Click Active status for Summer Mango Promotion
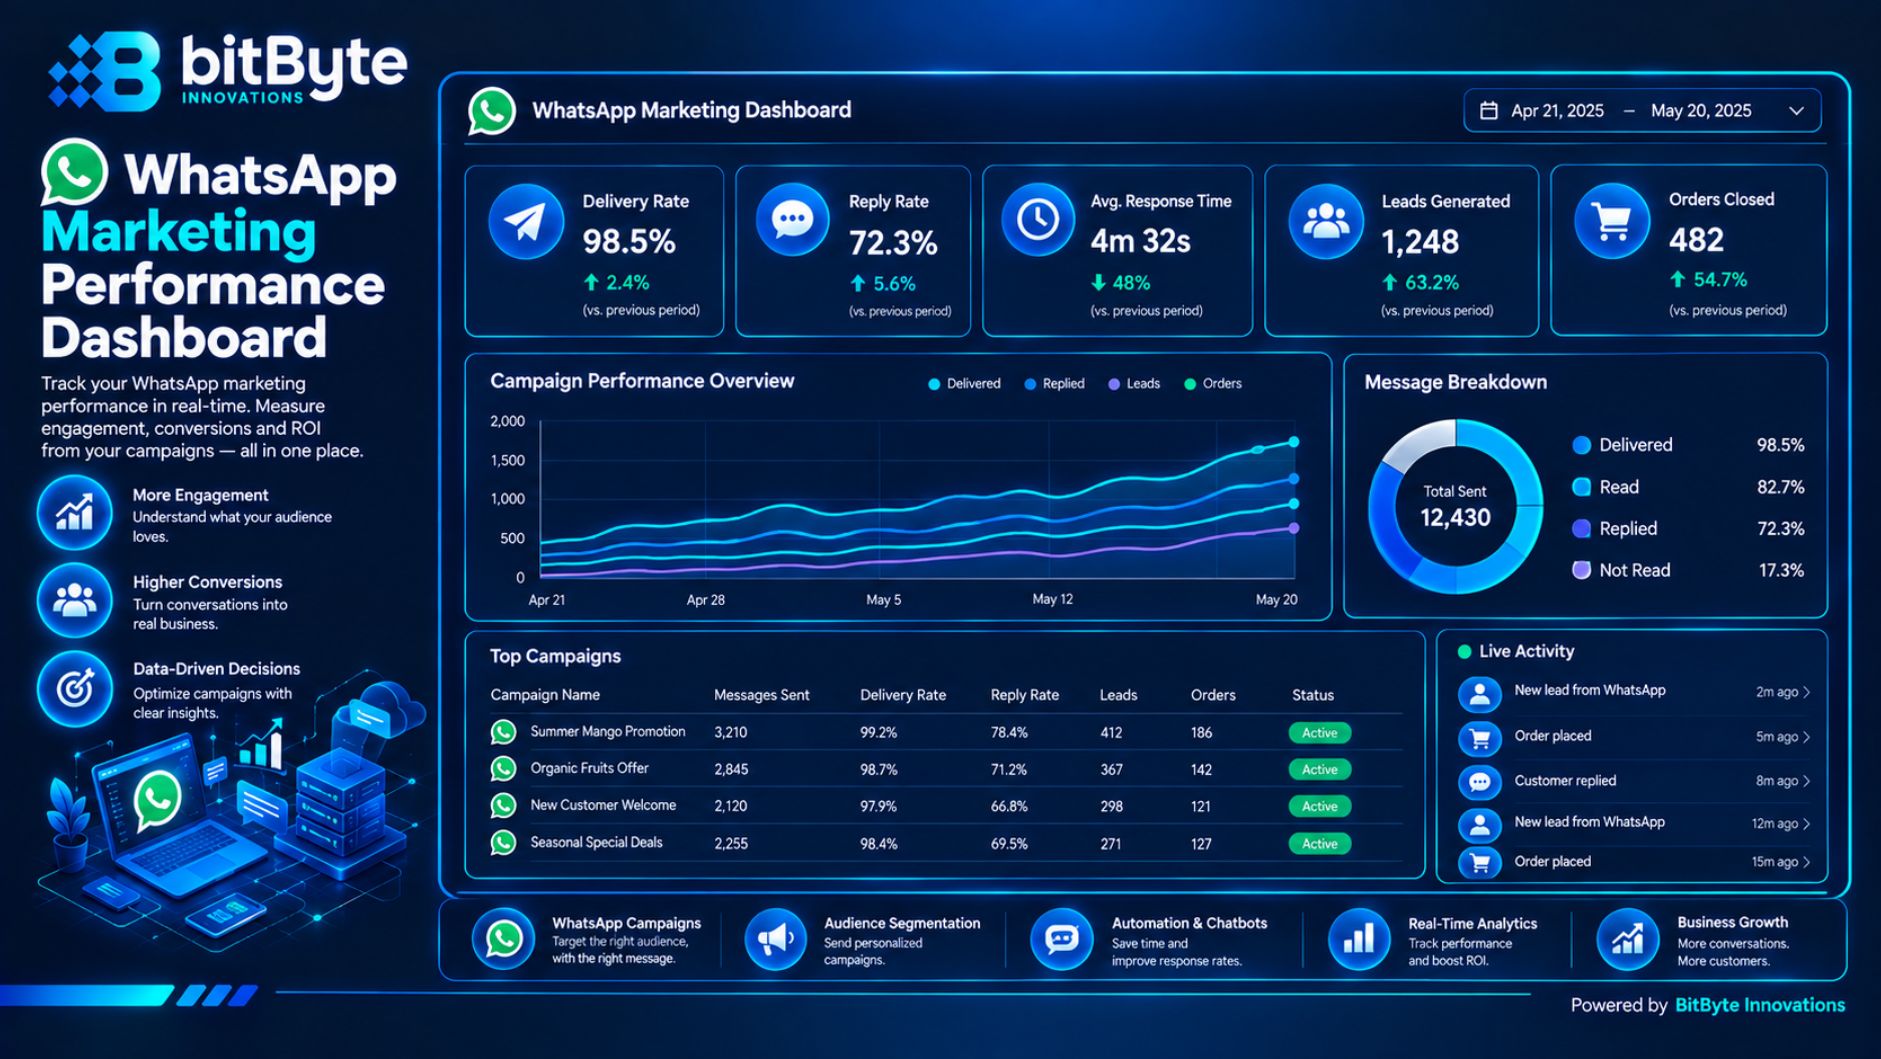 click(x=1320, y=733)
